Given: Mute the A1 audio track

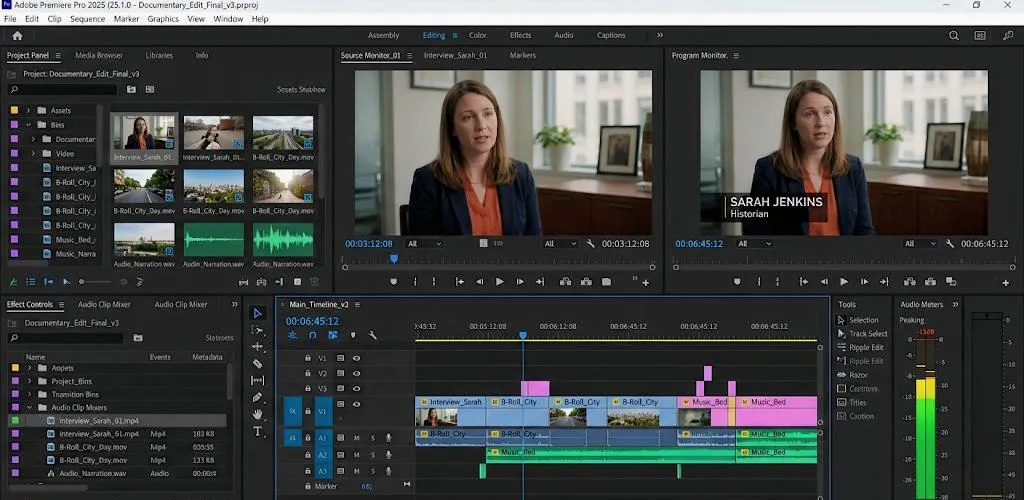Looking at the screenshot, I should click(357, 438).
